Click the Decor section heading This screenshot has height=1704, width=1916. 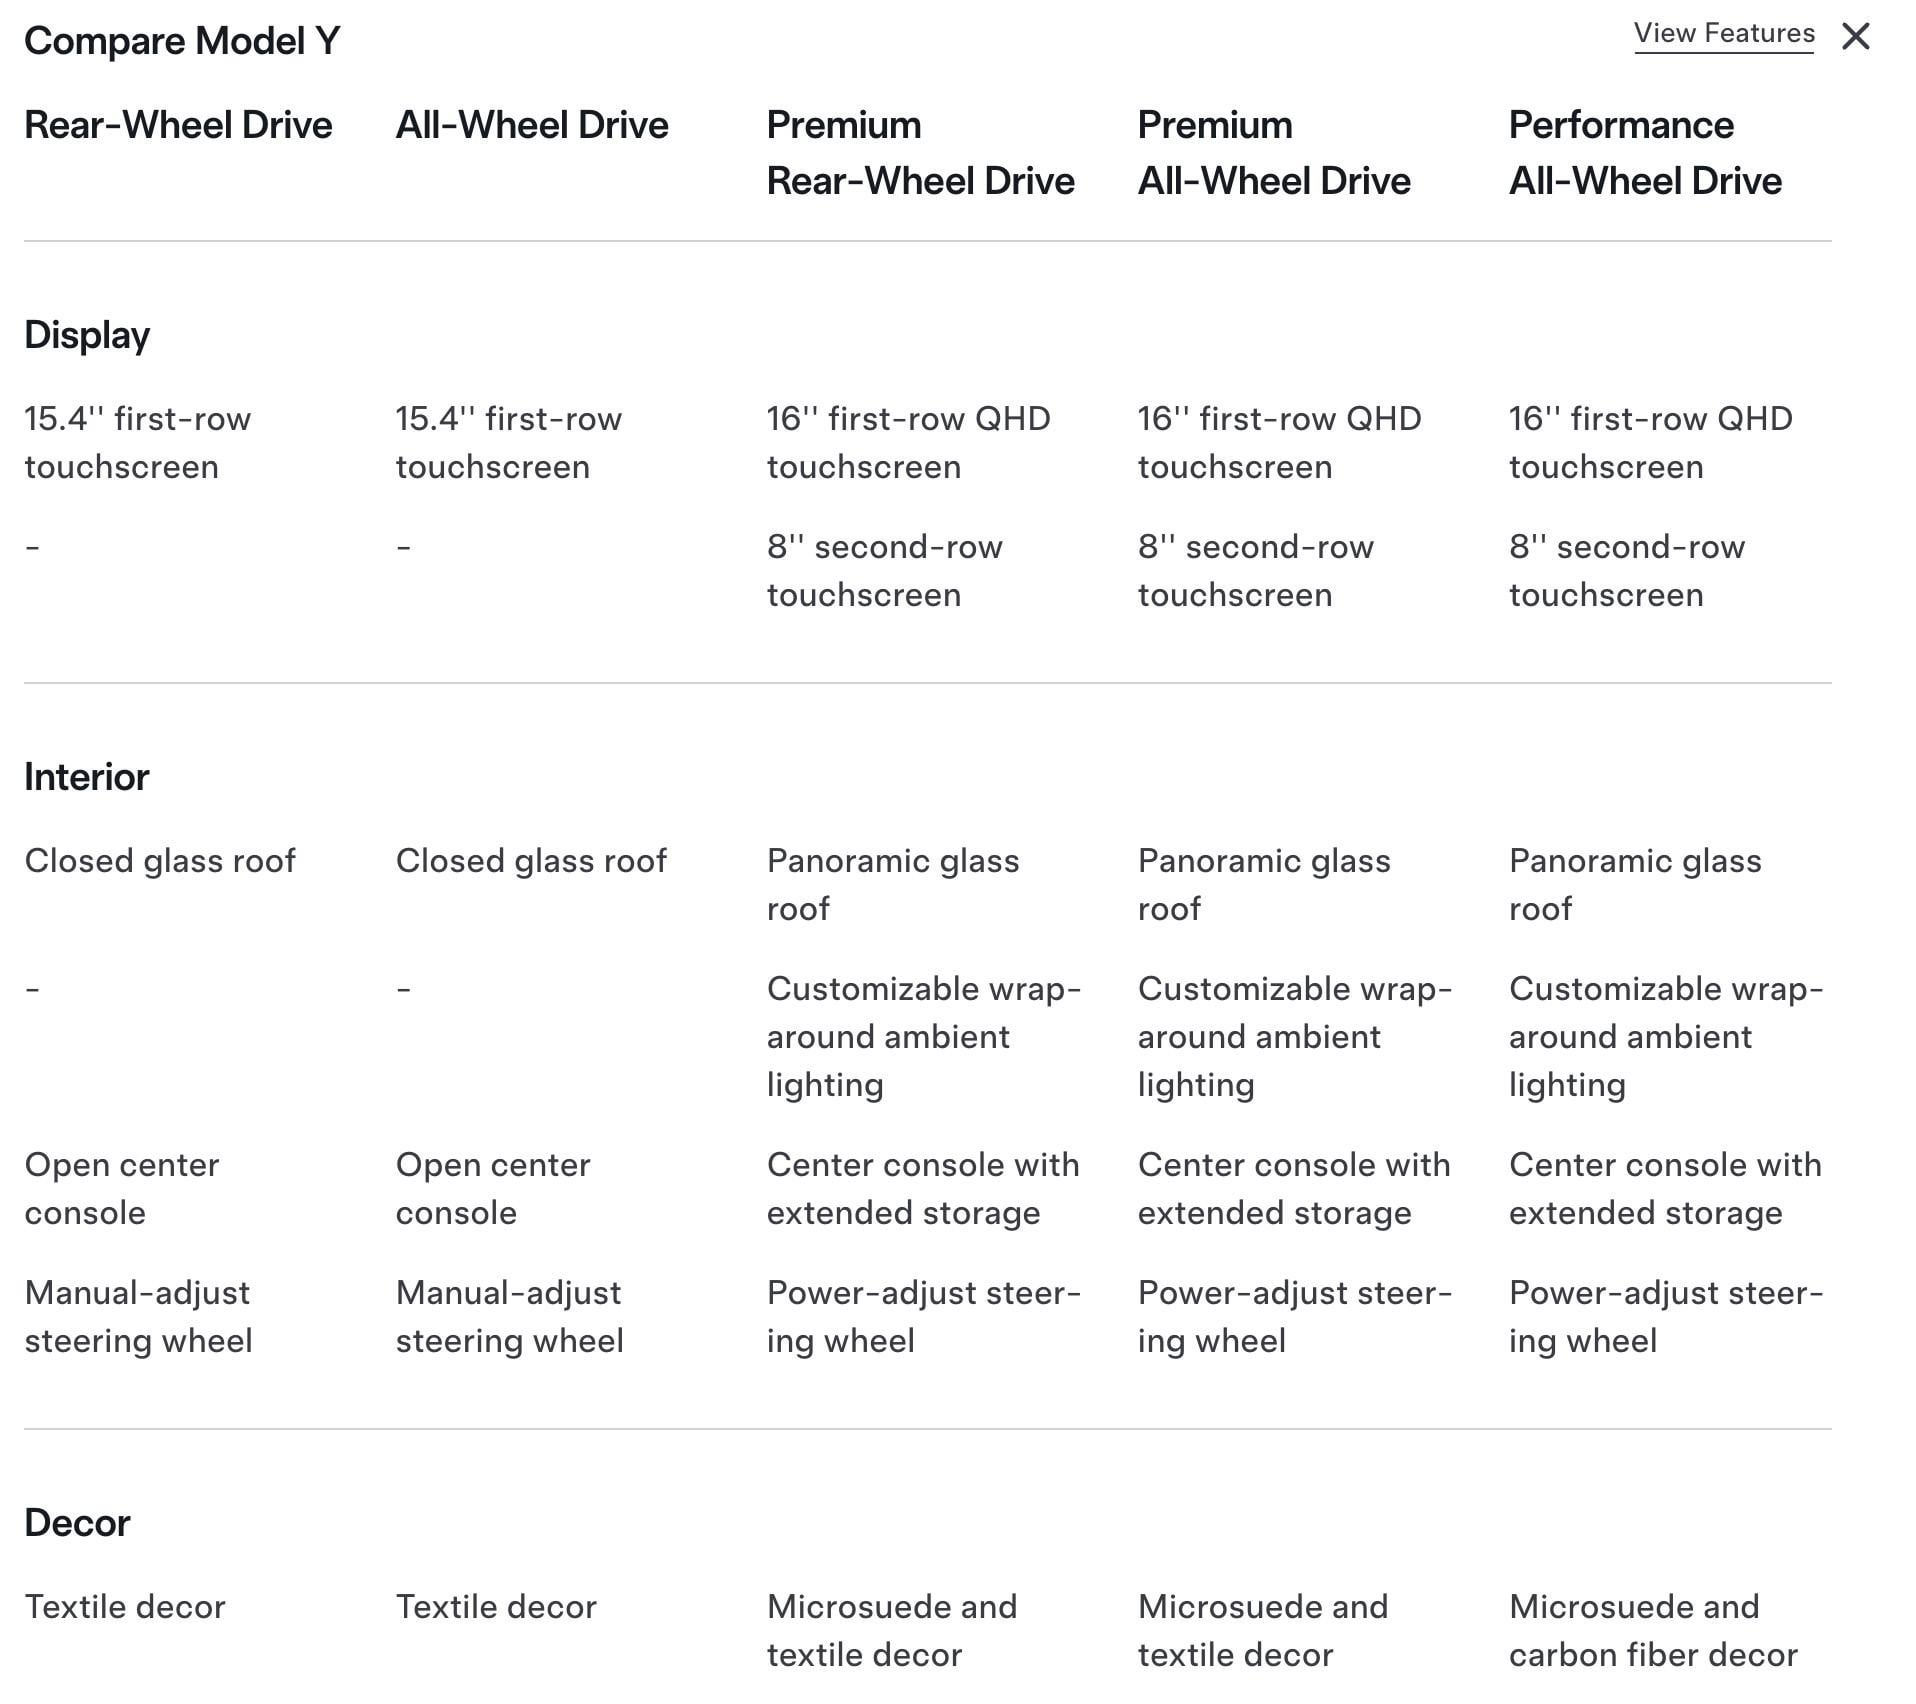(77, 1523)
